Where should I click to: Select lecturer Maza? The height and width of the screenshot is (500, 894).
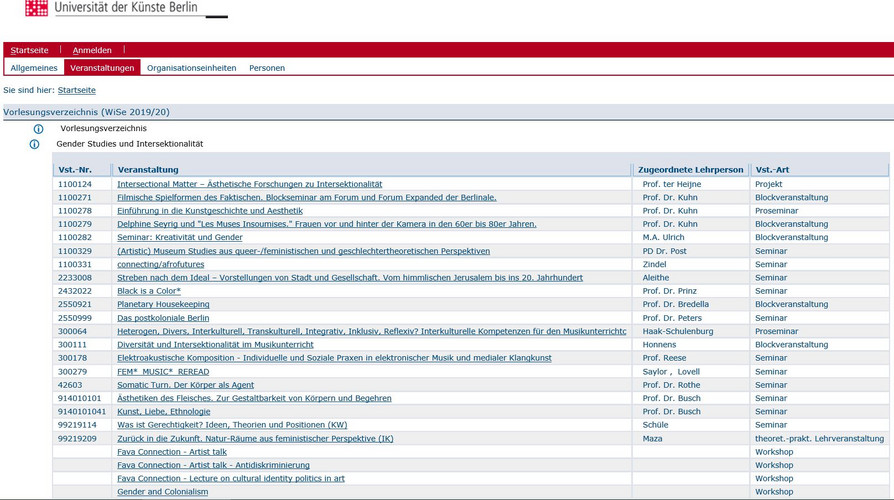pos(652,438)
